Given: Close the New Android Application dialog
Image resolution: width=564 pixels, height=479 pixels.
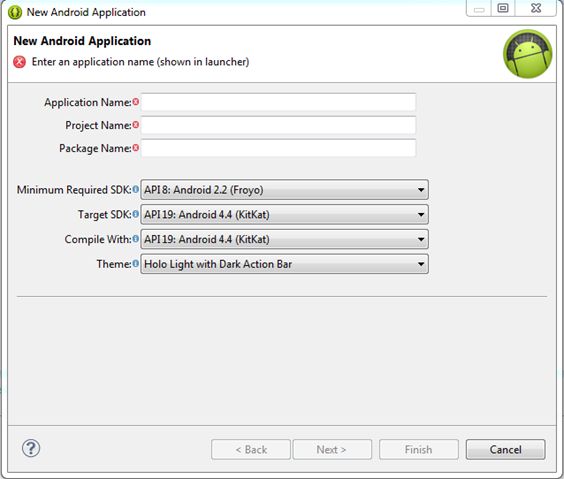Looking at the screenshot, I should pyautogui.click(x=536, y=8).
